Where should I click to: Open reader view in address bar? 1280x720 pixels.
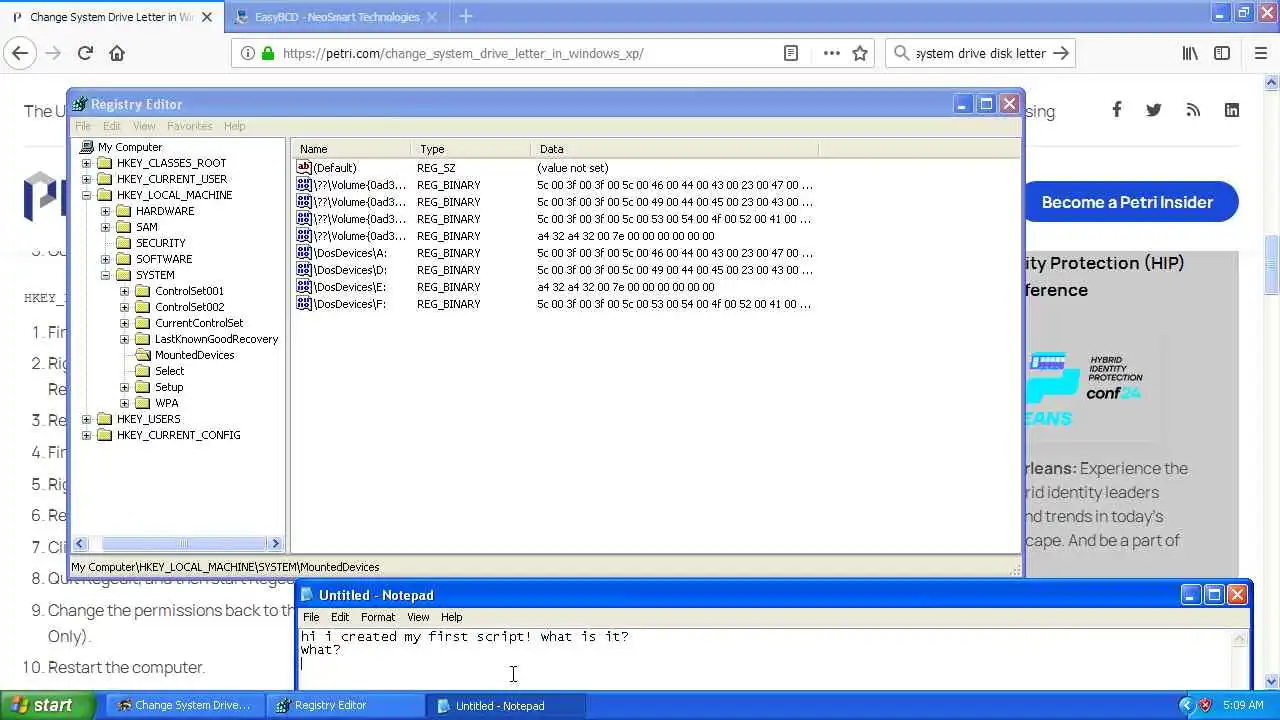pyautogui.click(x=791, y=53)
